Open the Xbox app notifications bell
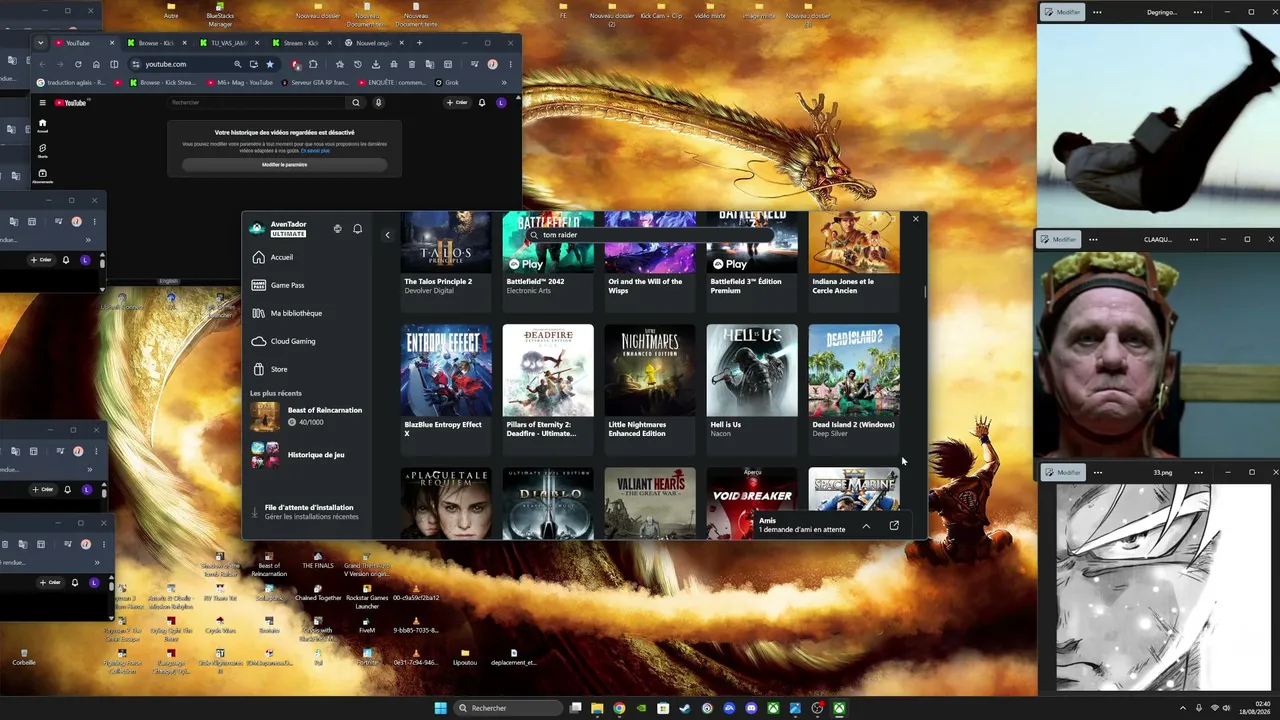The height and width of the screenshot is (720, 1280). click(357, 229)
